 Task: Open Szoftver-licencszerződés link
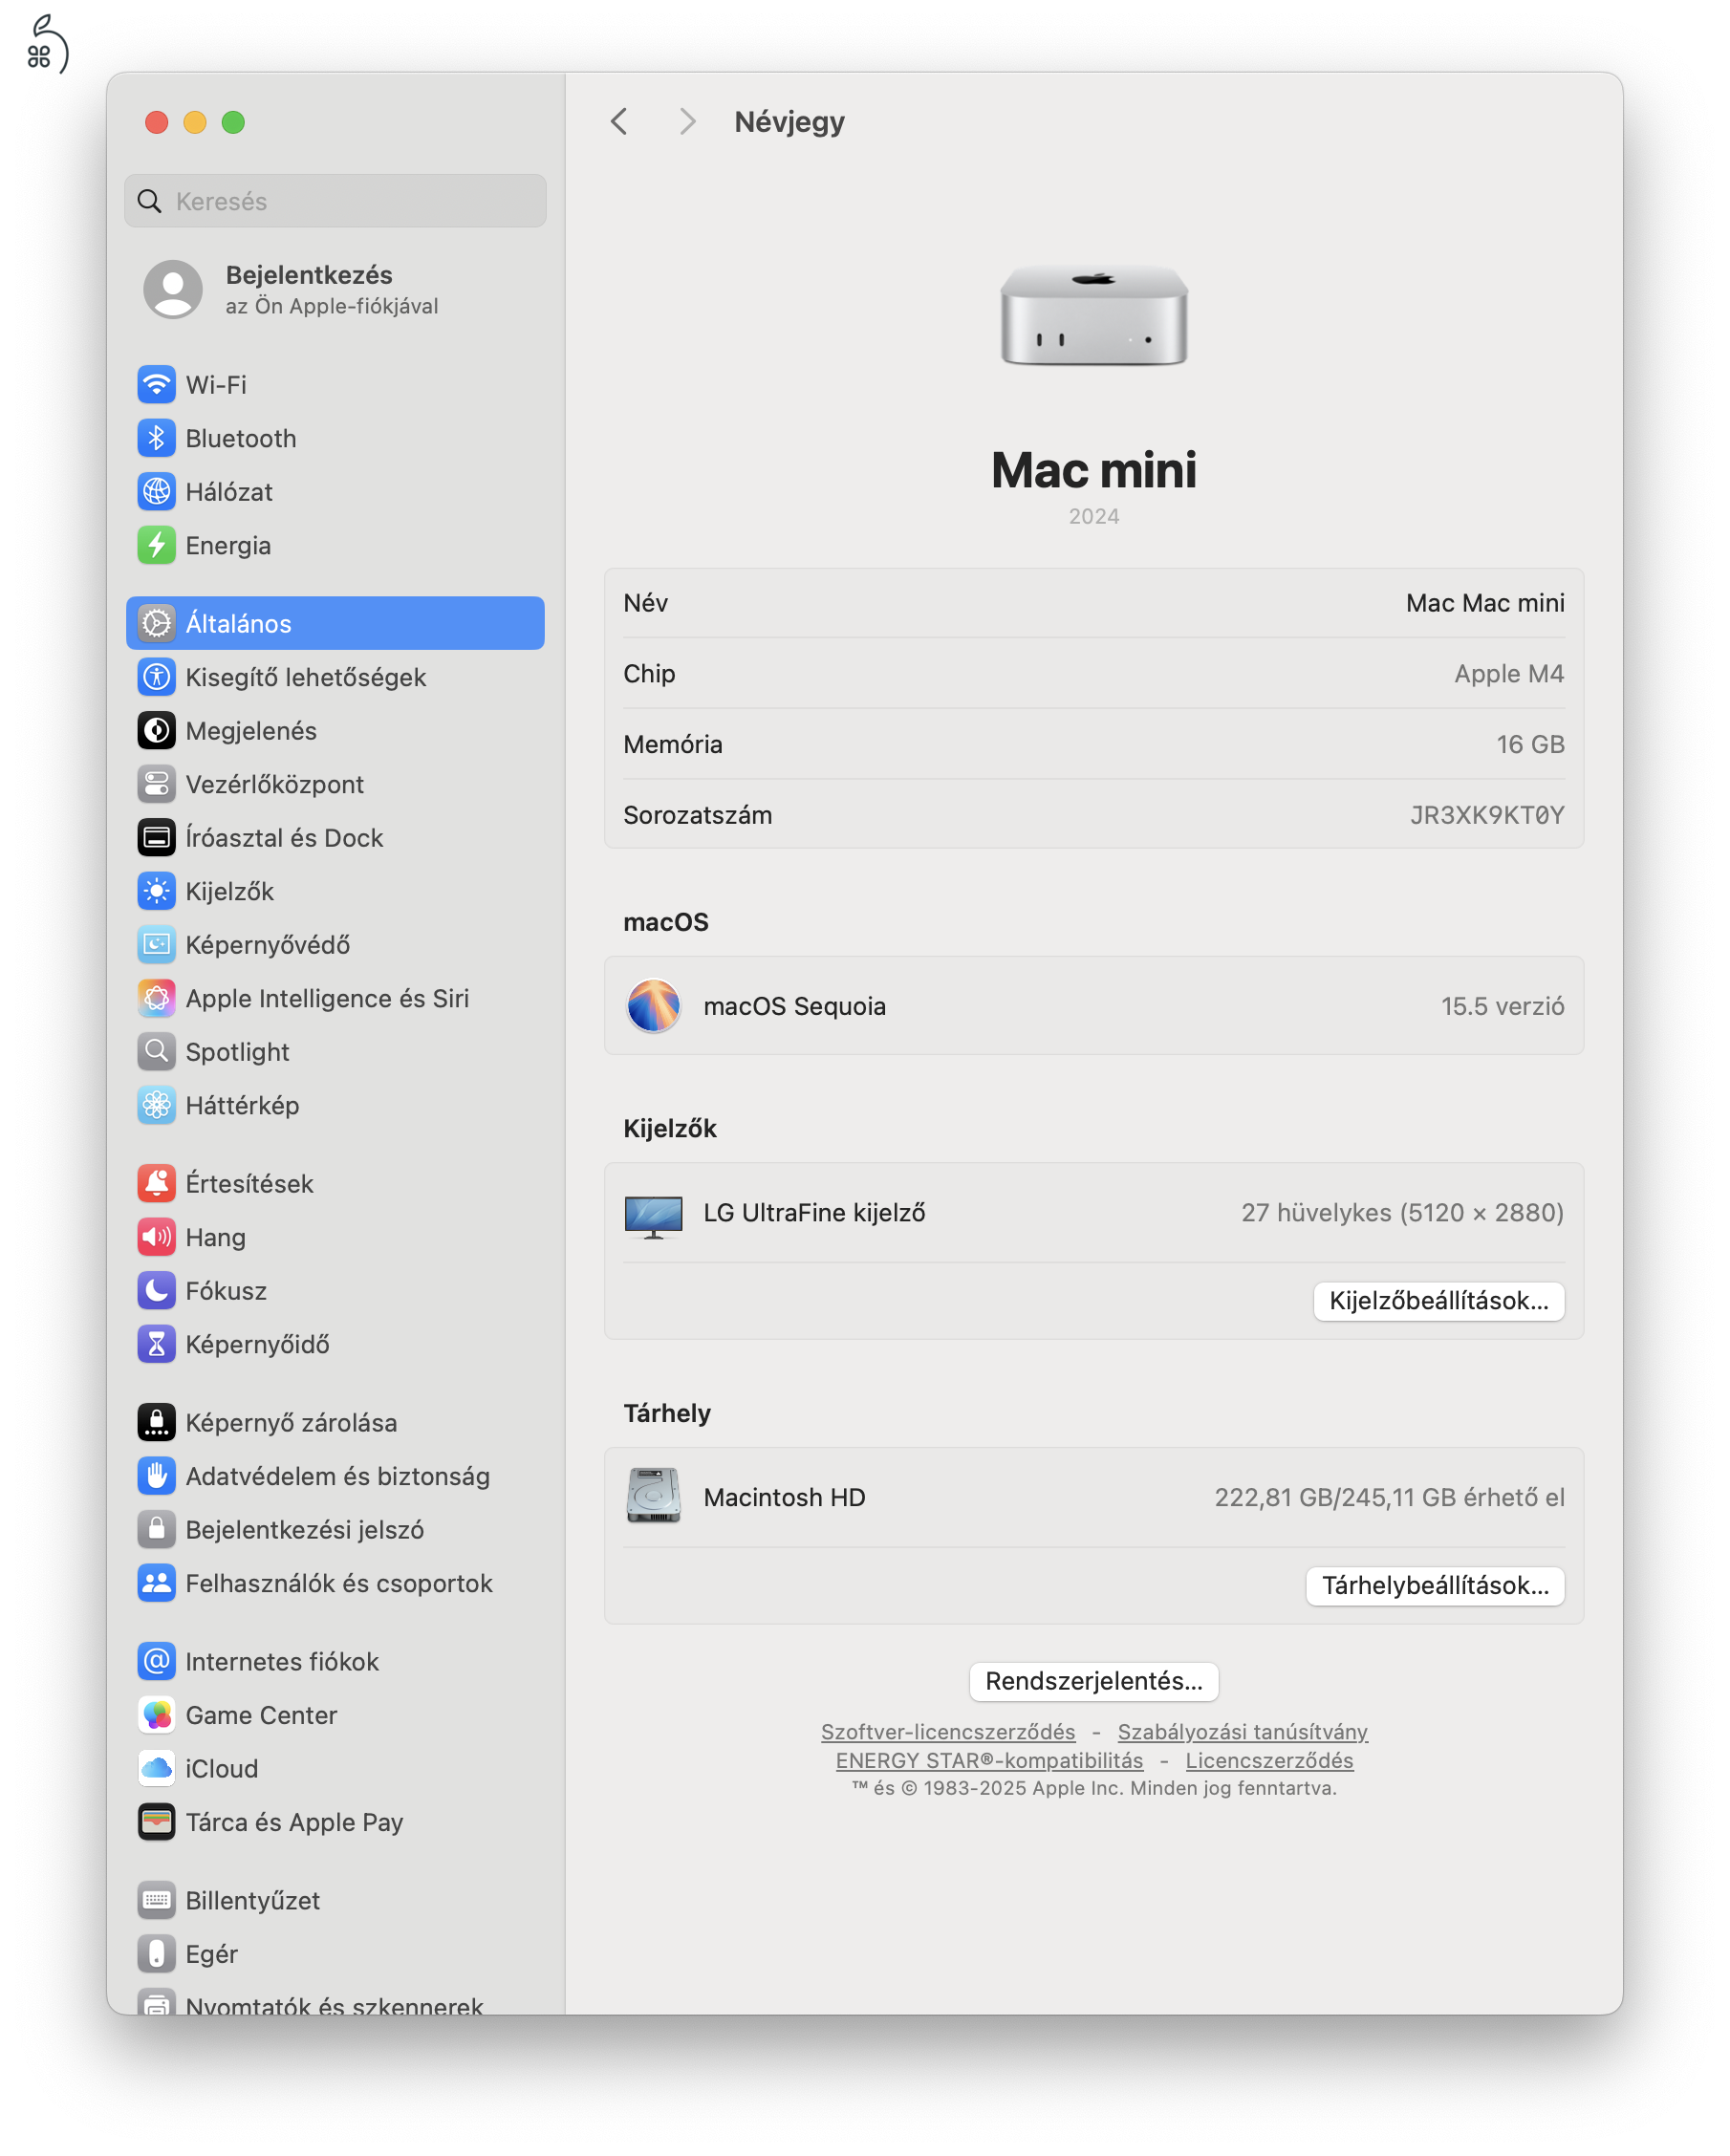coord(948,1732)
